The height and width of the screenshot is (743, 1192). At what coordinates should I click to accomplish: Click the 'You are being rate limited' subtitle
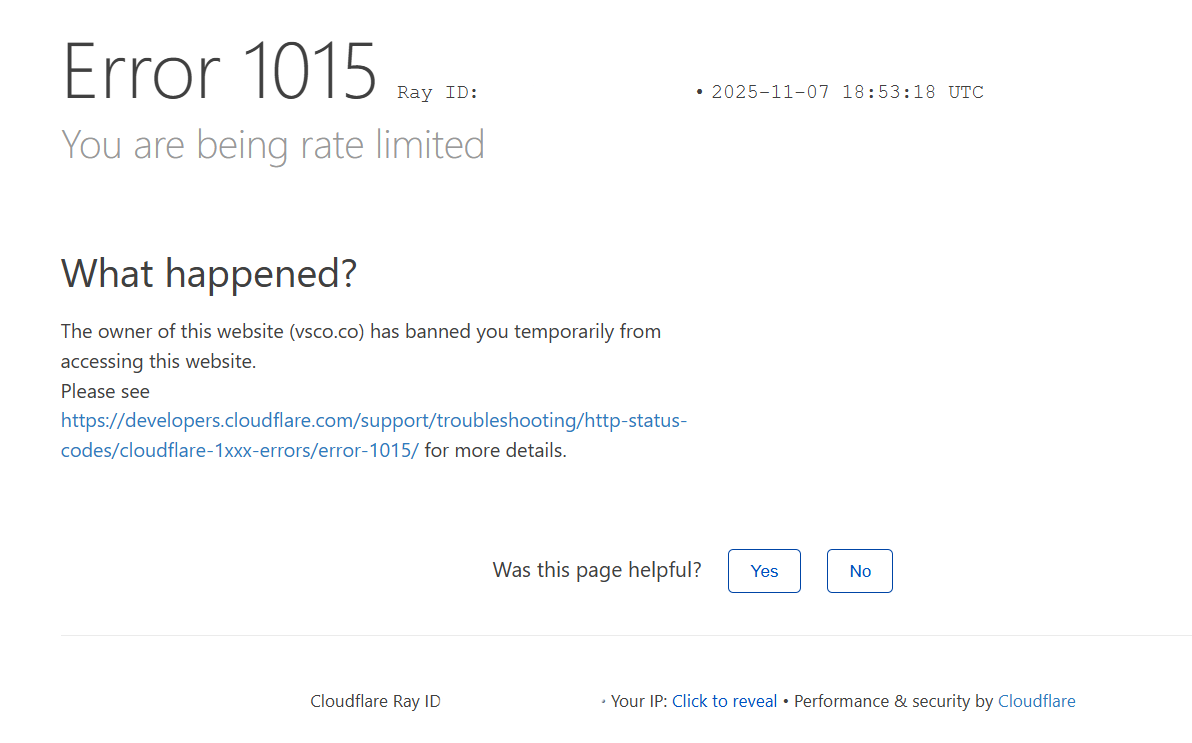click(272, 145)
